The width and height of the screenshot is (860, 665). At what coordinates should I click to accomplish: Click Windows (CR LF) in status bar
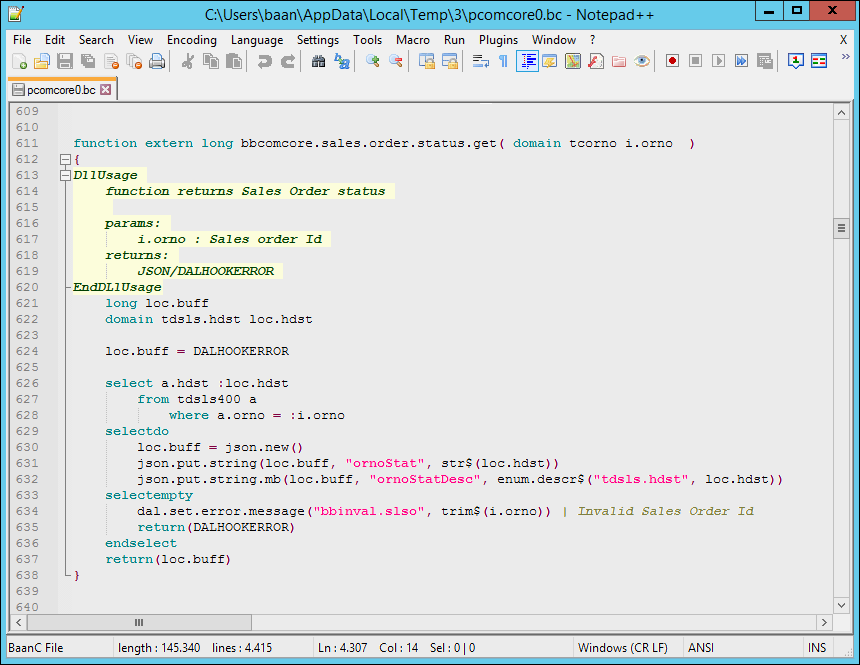coord(622,648)
